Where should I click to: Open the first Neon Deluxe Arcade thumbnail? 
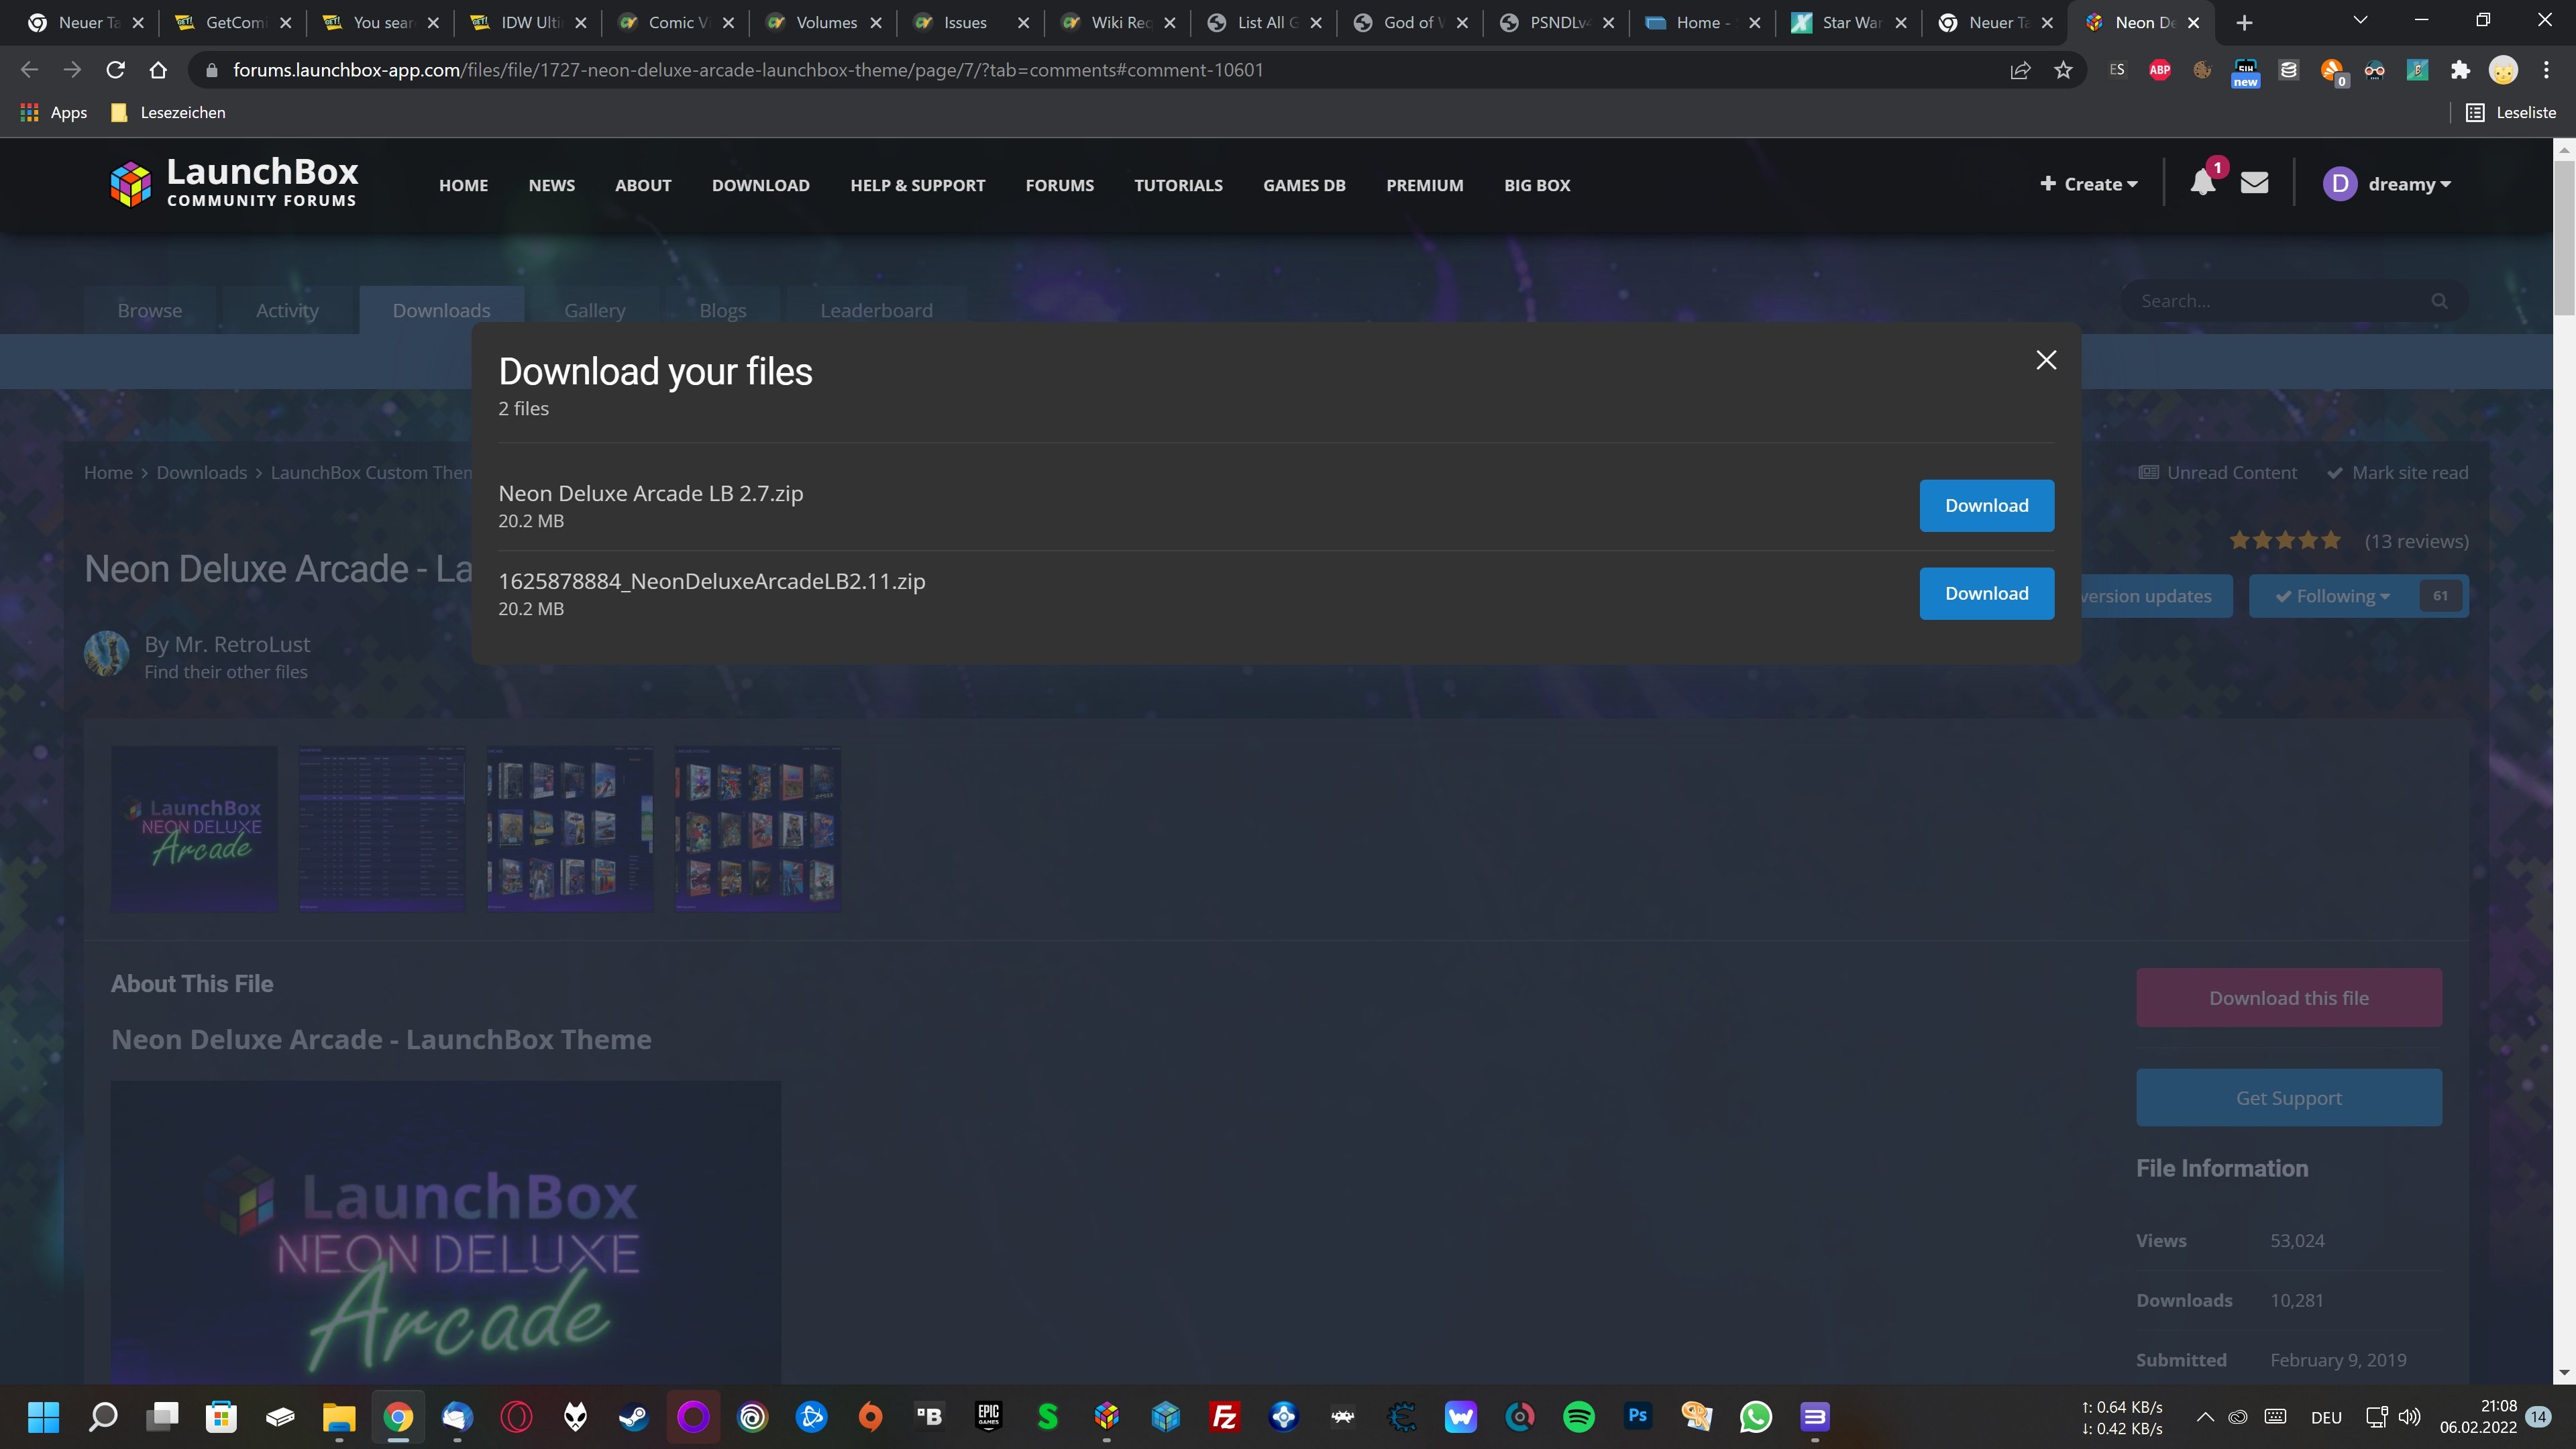click(x=194, y=828)
